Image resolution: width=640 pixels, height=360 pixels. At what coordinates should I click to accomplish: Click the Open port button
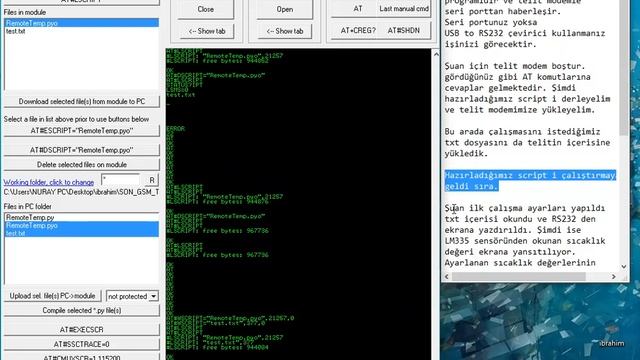click(x=284, y=9)
